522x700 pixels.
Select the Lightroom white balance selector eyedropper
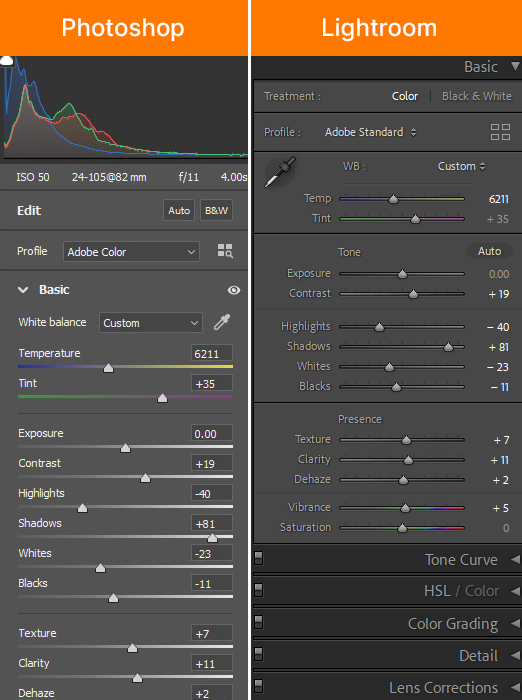[280, 172]
